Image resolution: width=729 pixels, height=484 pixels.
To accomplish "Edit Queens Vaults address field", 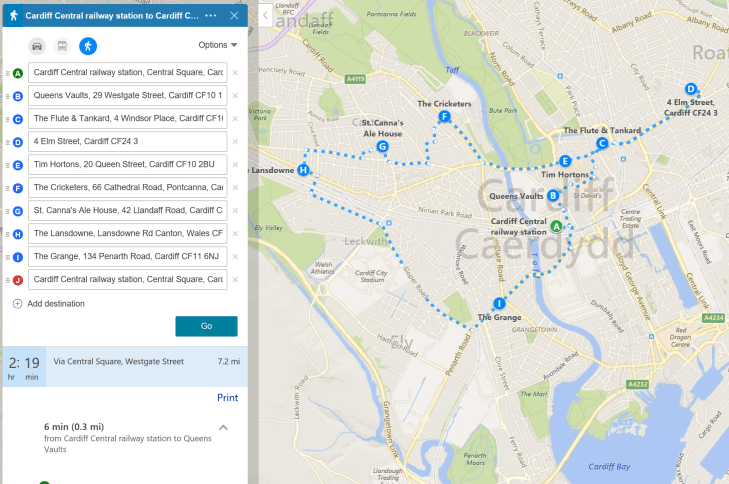I will [x=127, y=95].
